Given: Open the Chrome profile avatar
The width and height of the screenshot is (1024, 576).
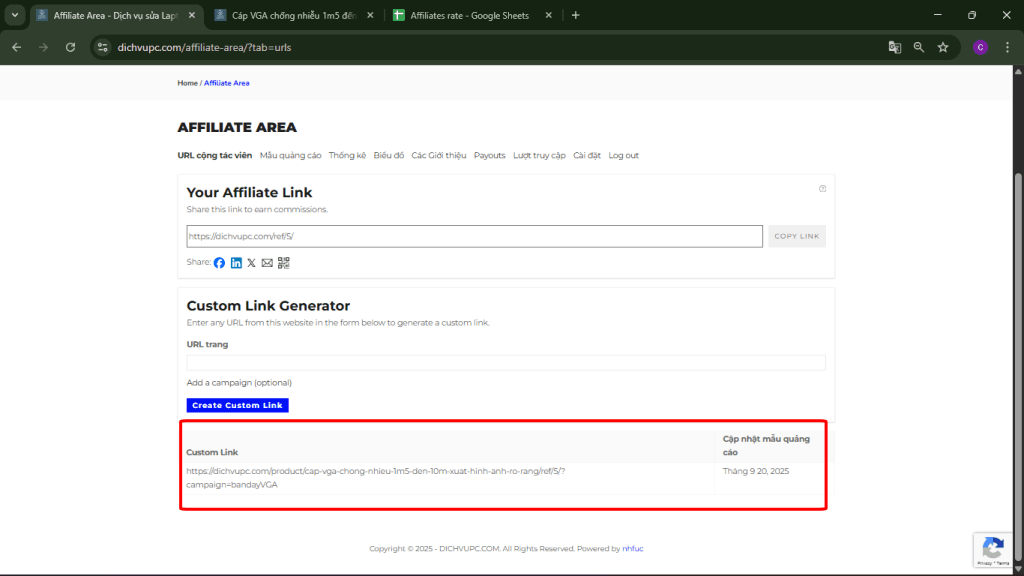Looking at the screenshot, I should (979, 47).
